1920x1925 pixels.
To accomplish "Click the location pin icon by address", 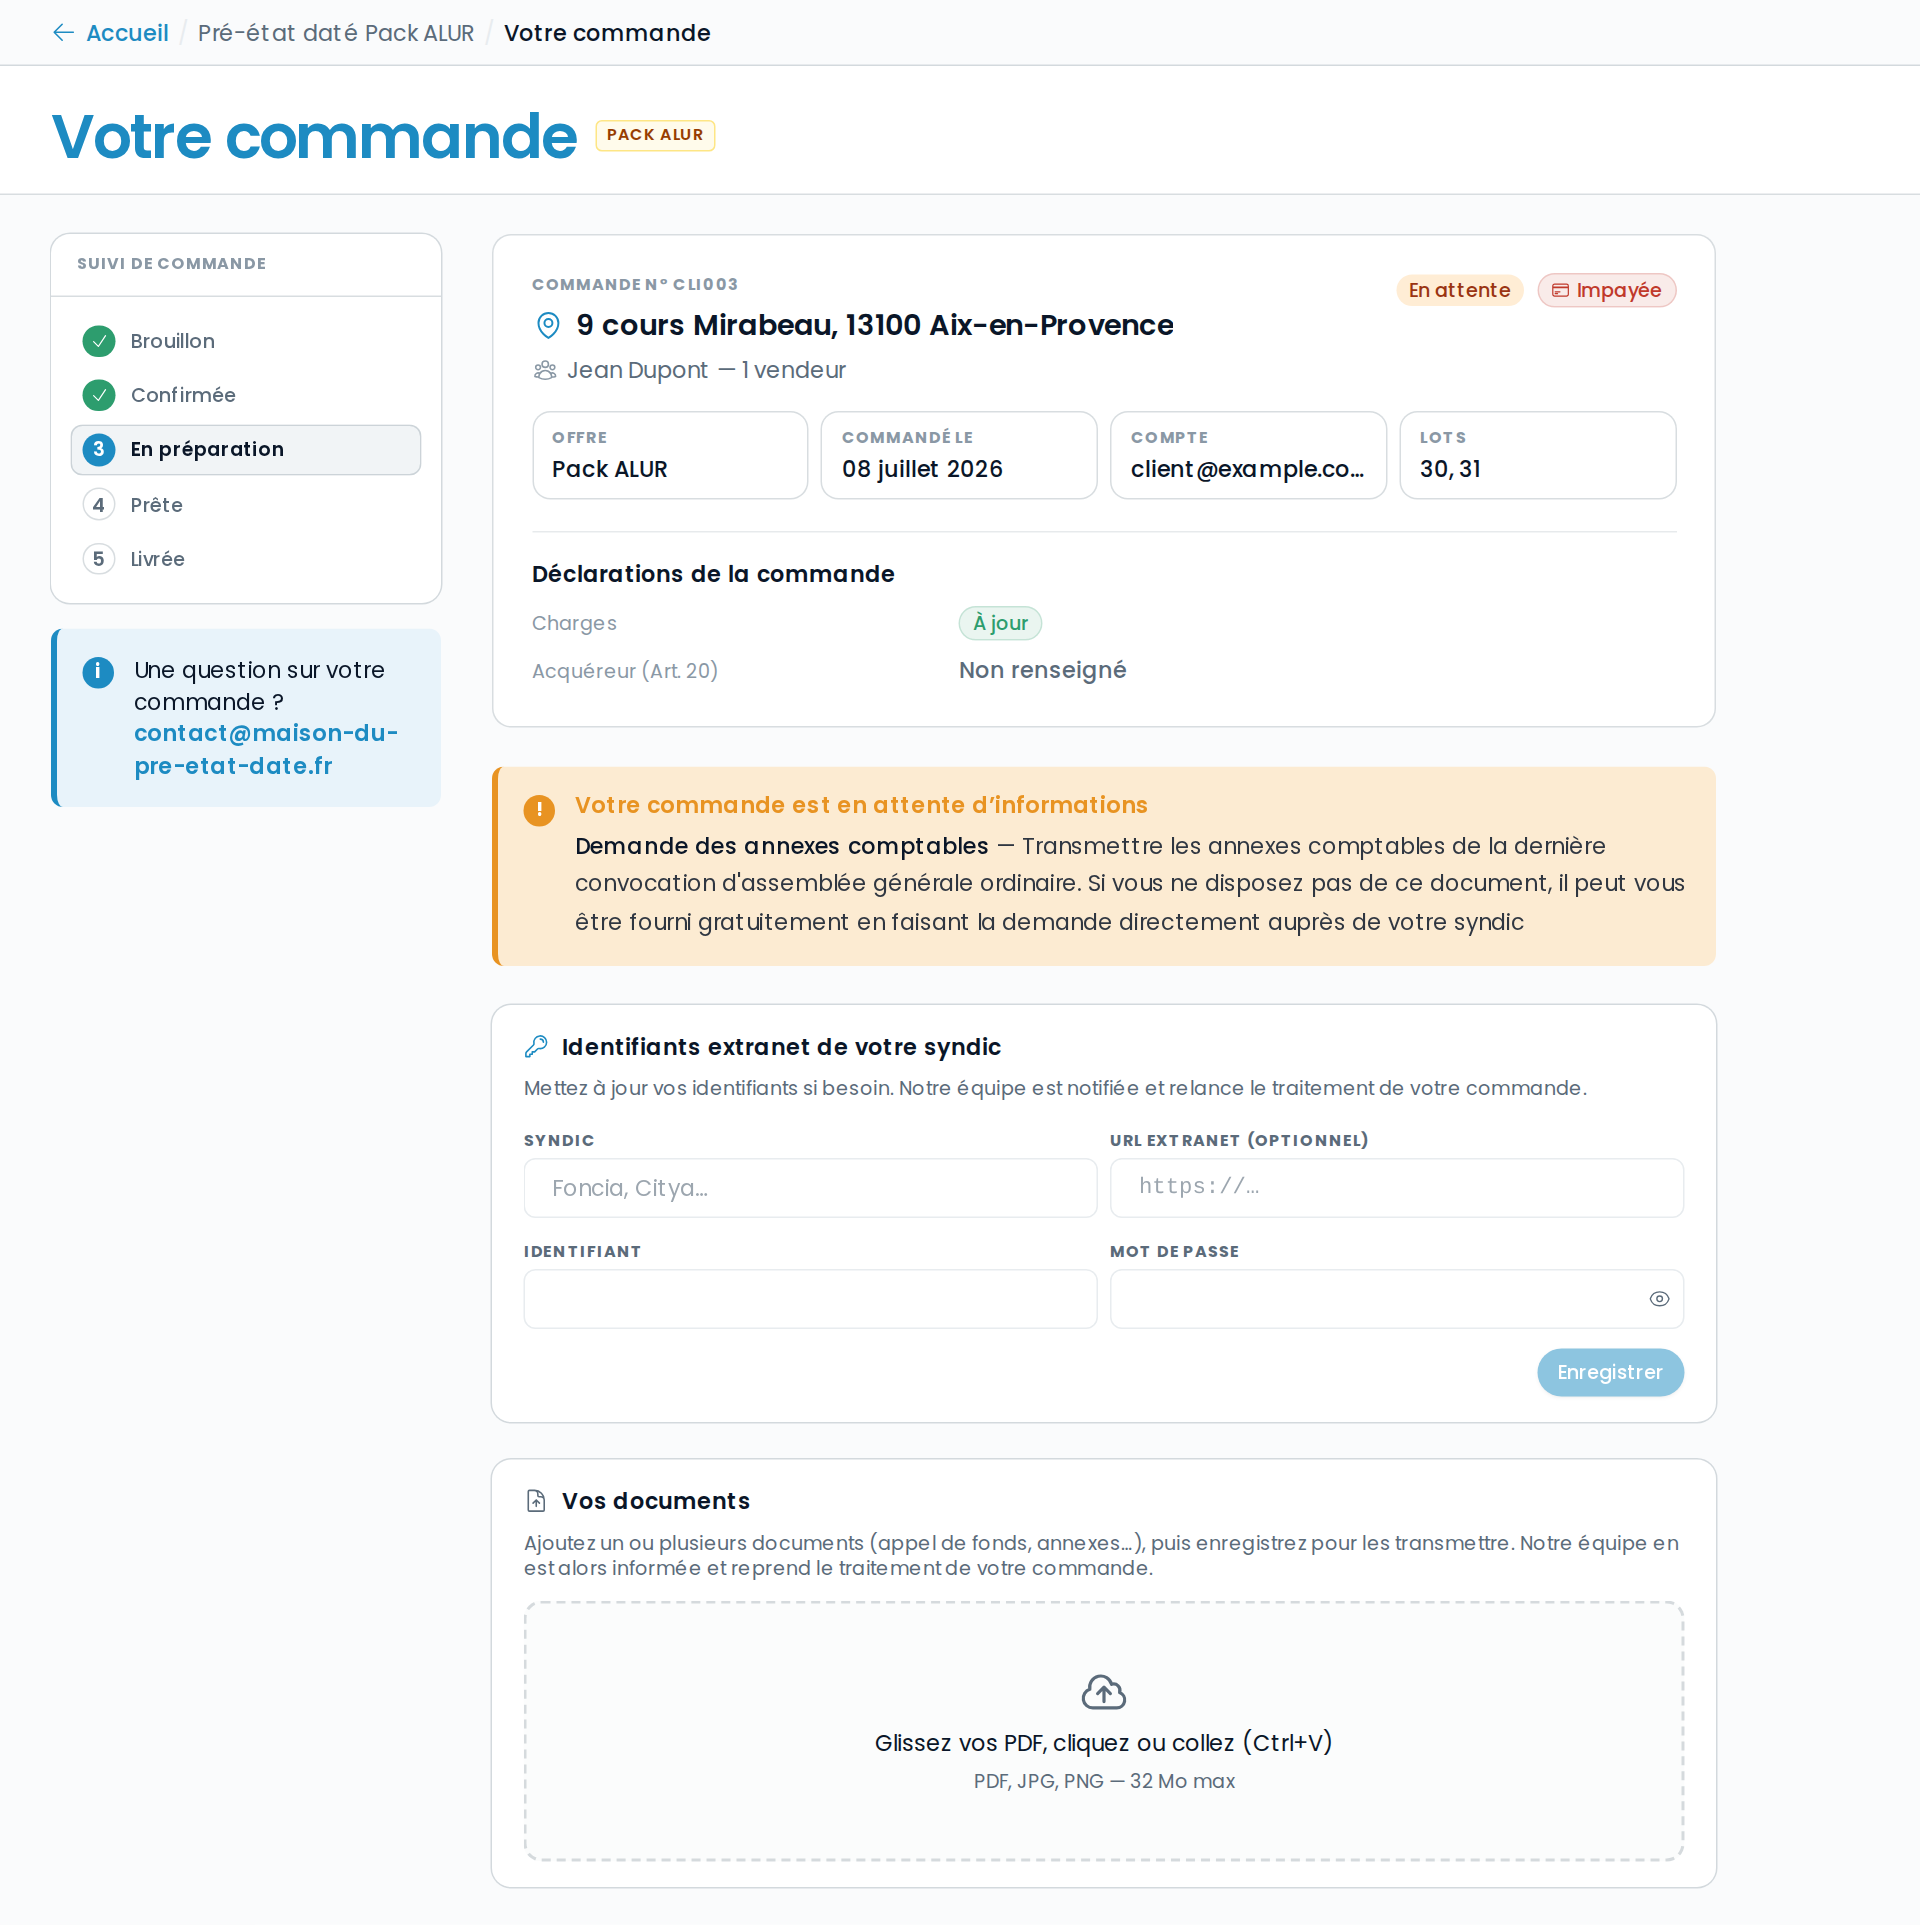I will click(548, 325).
